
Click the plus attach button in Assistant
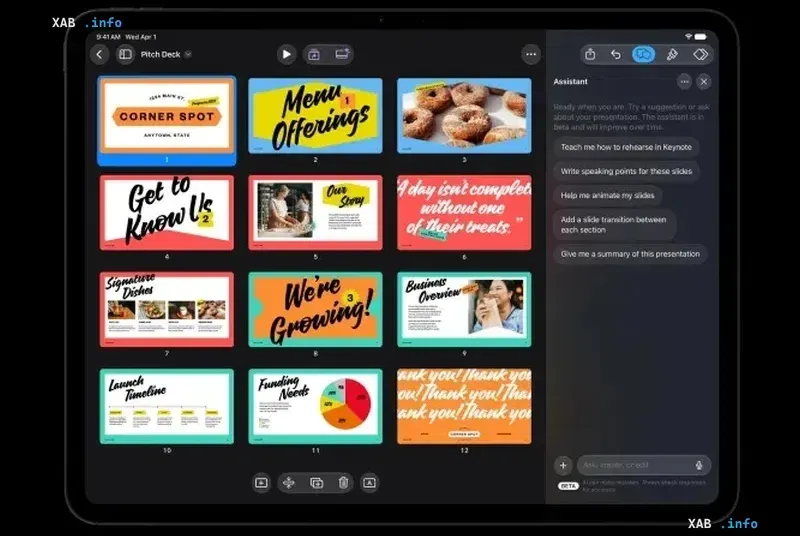[563, 465]
